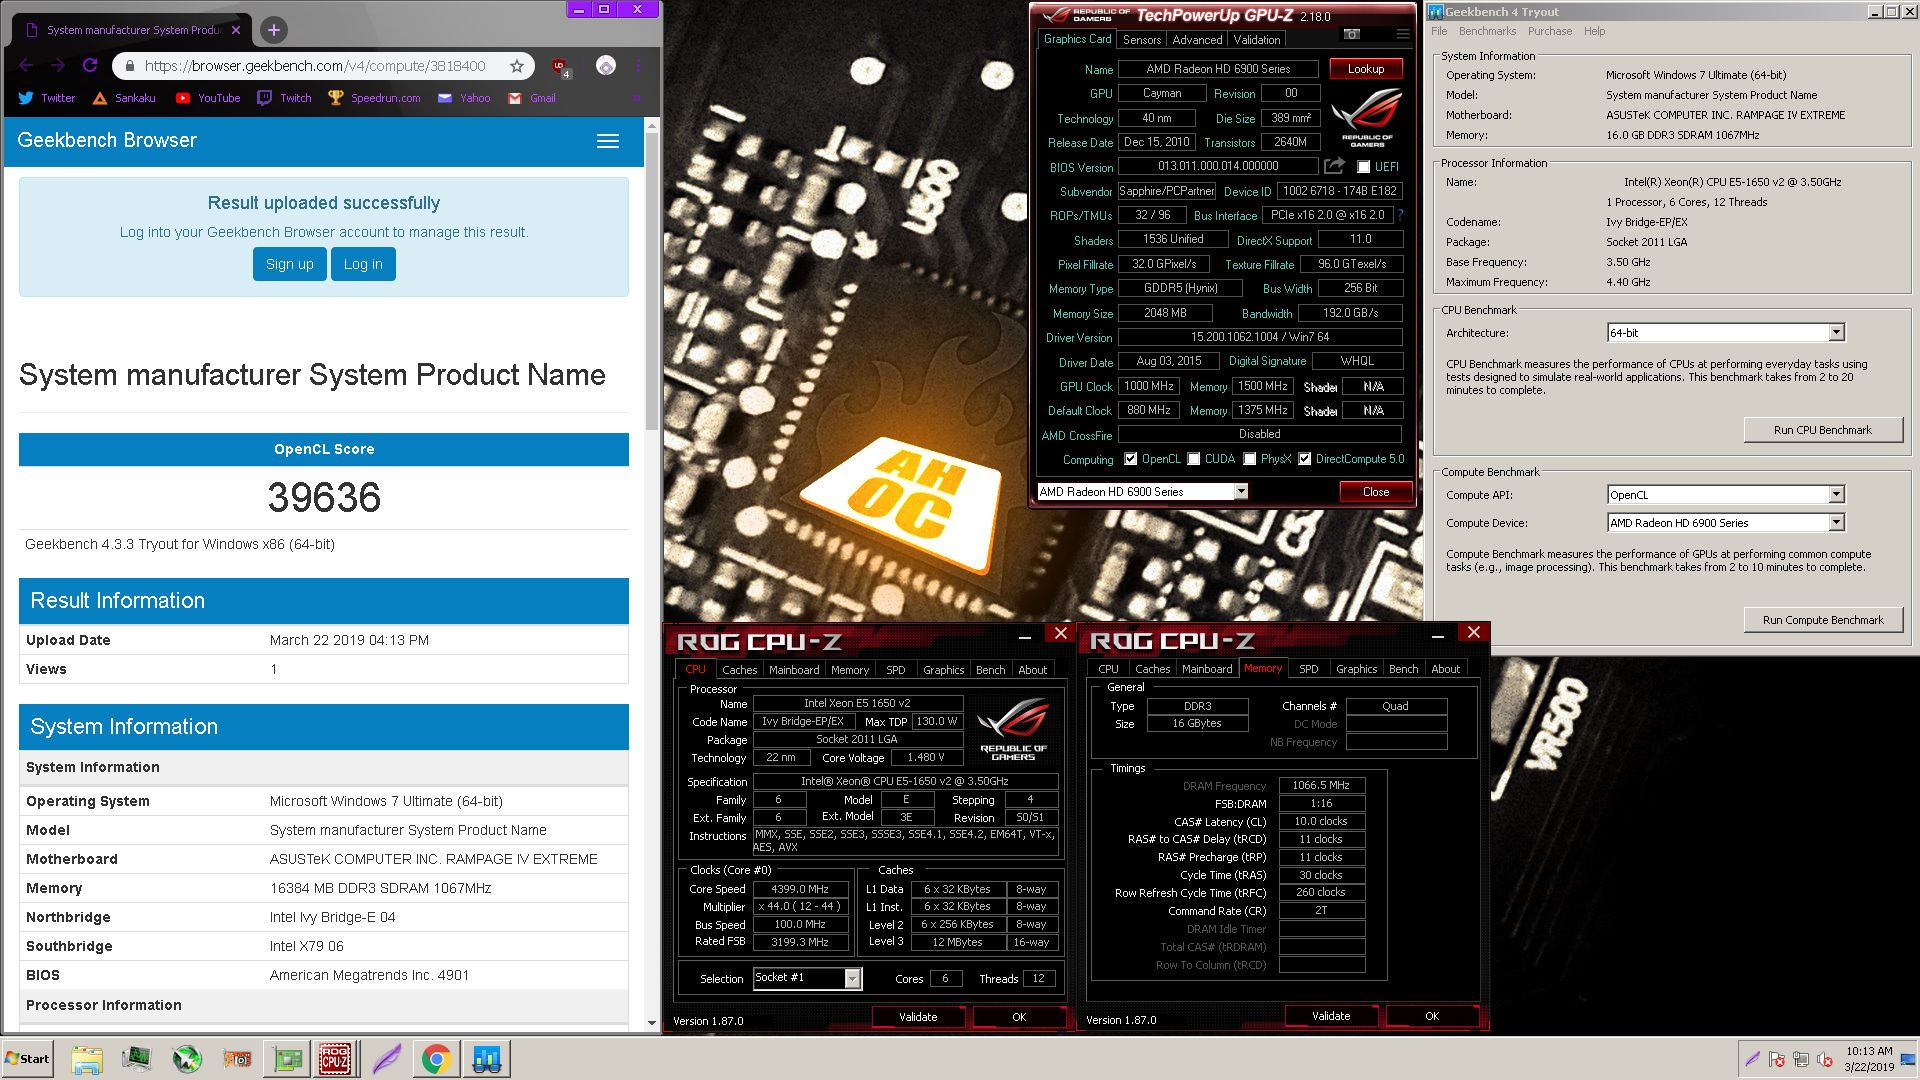The width and height of the screenshot is (1920, 1080).
Task: Open the Gmail bookmark
Action: pyautogui.click(x=532, y=98)
